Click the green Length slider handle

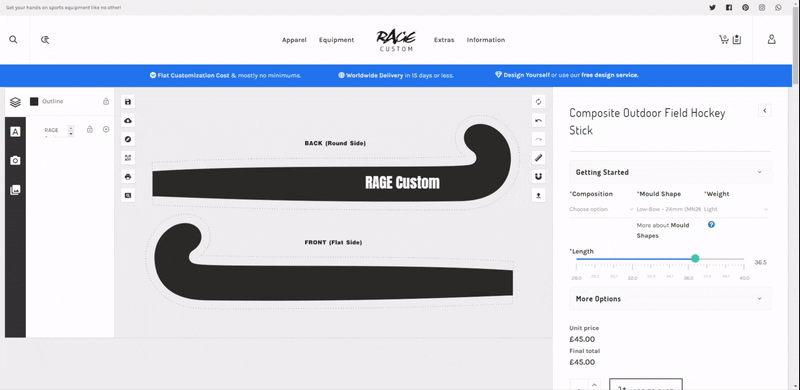695,259
